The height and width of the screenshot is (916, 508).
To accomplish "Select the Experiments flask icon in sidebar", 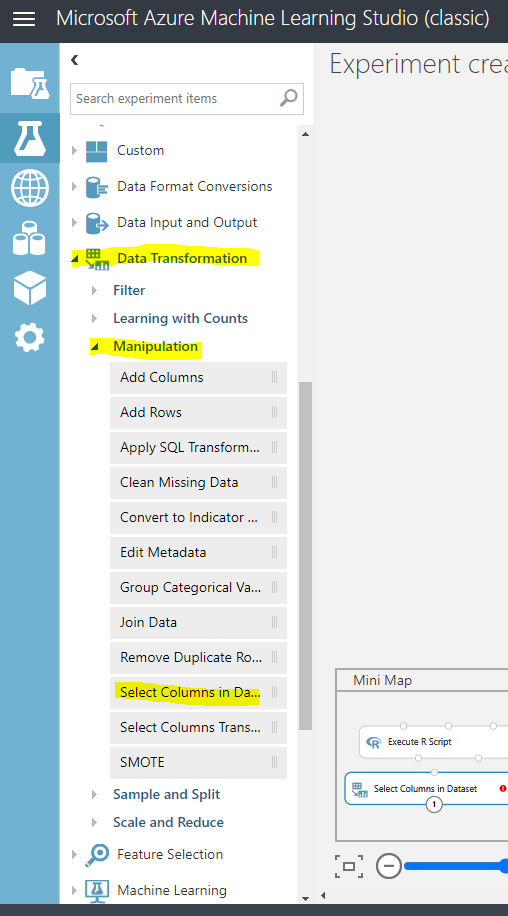I will click(x=30, y=138).
